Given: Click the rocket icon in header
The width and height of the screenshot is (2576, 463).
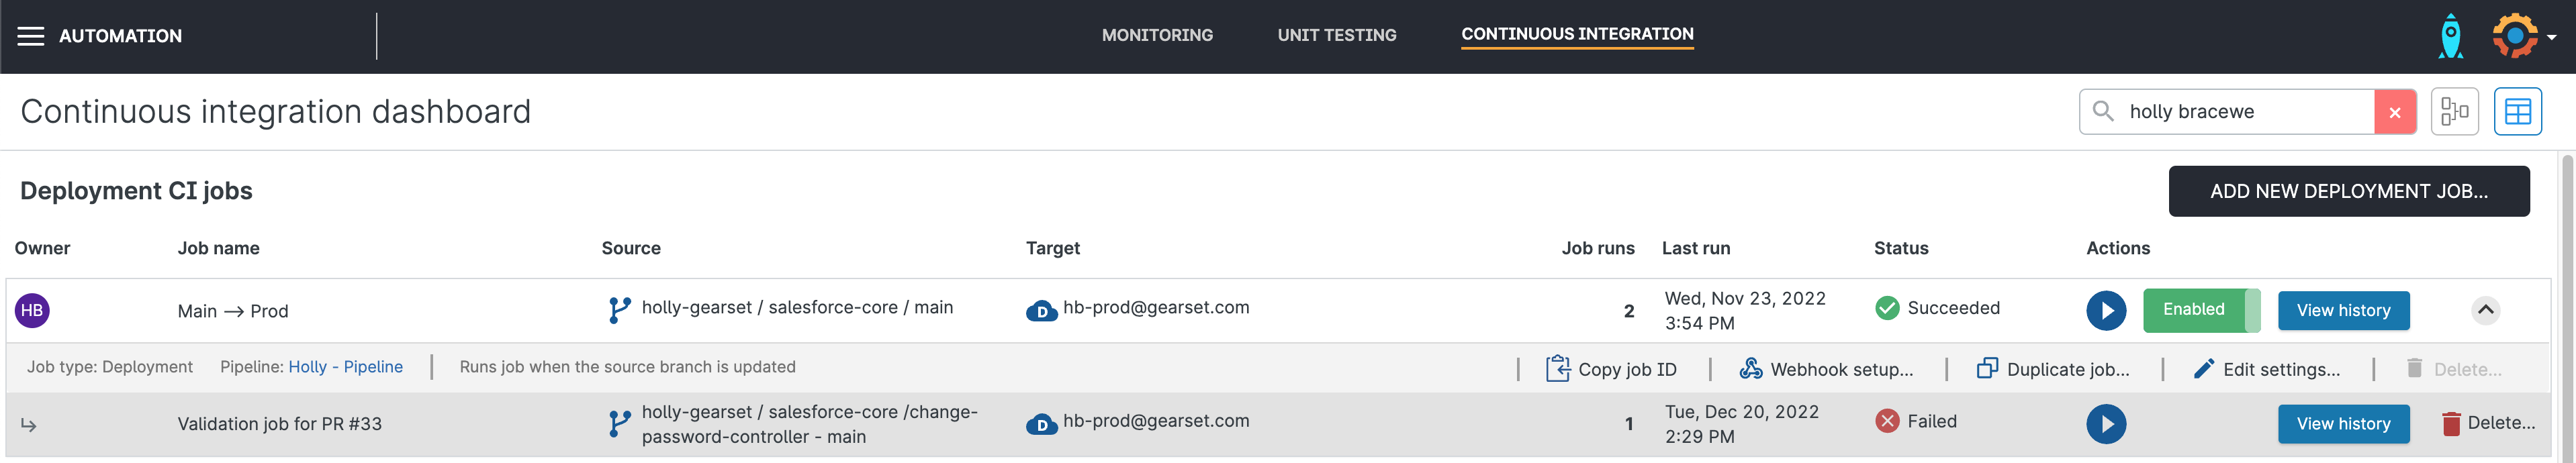Looking at the screenshot, I should [x=2450, y=36].
